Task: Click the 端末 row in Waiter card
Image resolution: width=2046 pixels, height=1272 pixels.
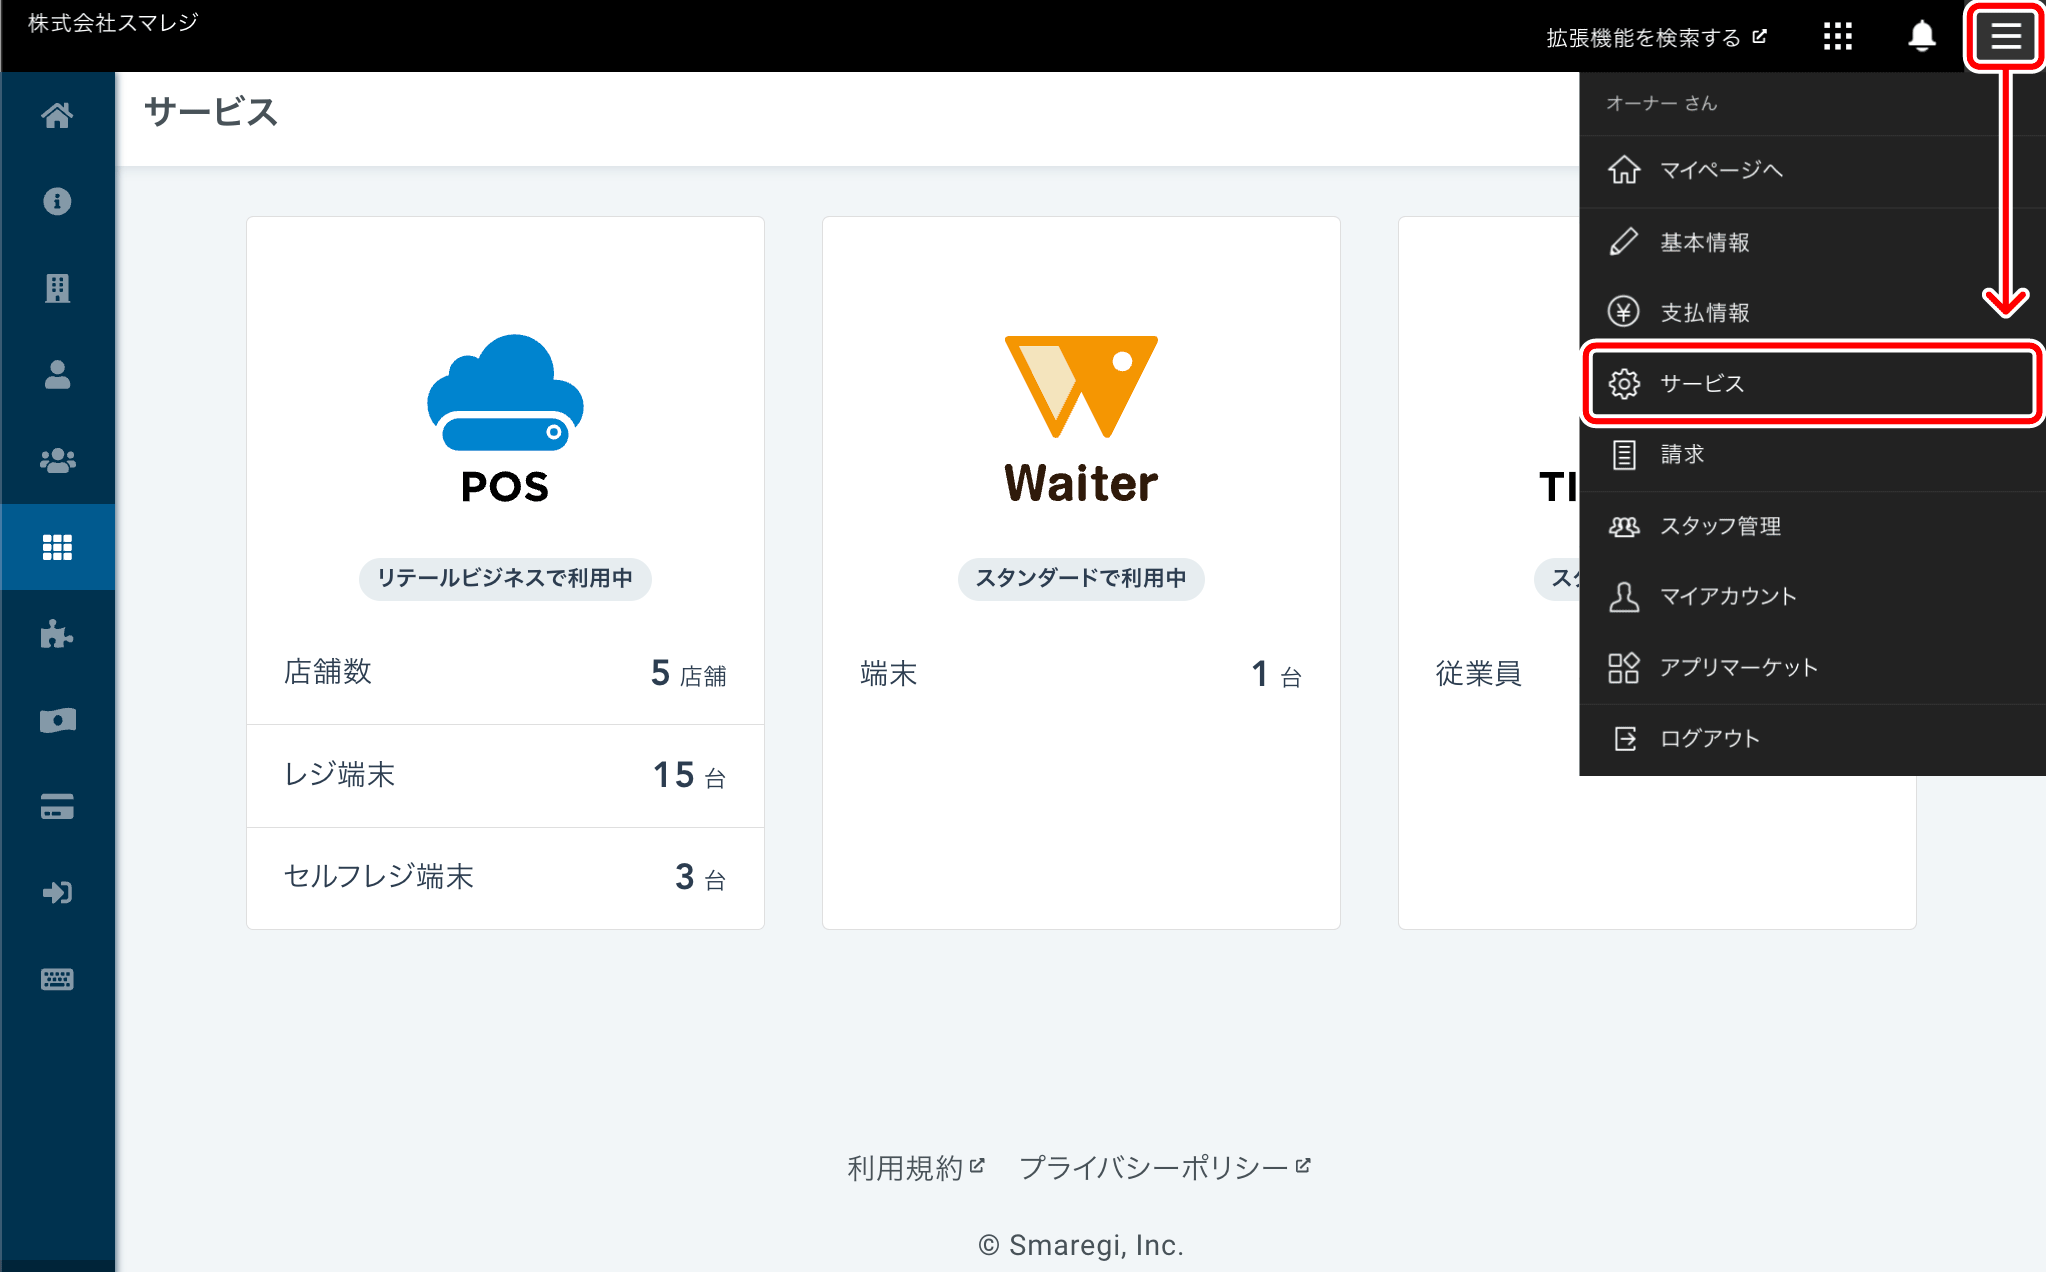Action: click(x=1081, y=674)
